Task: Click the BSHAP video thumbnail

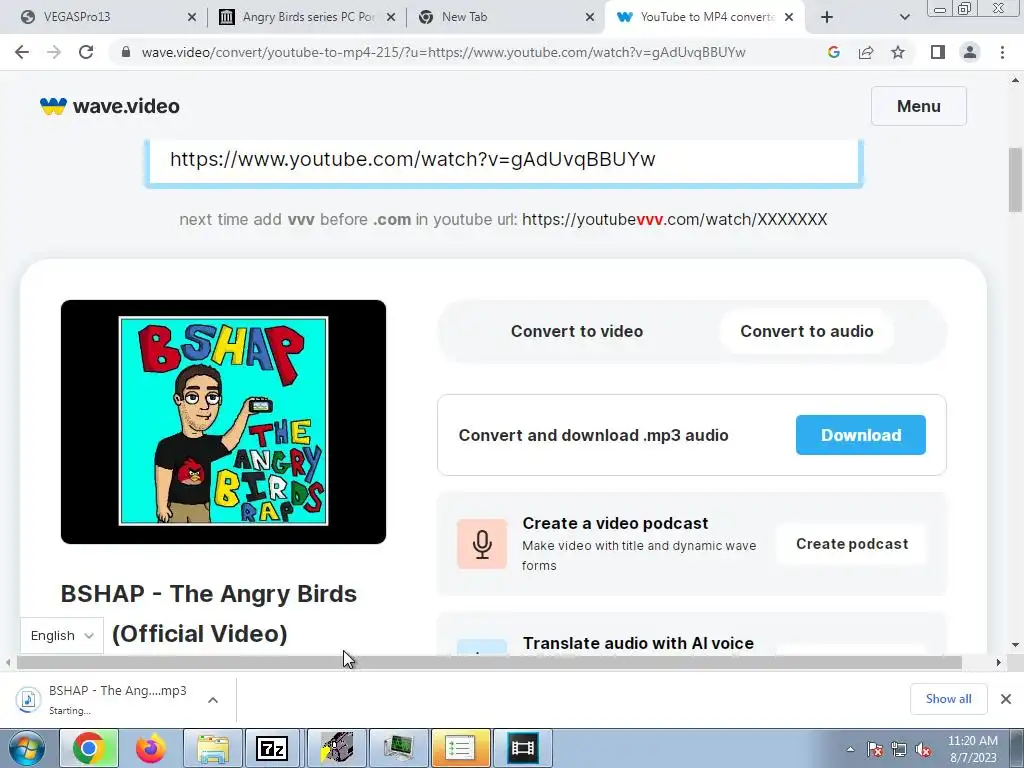Action: [x=223, y=422]
